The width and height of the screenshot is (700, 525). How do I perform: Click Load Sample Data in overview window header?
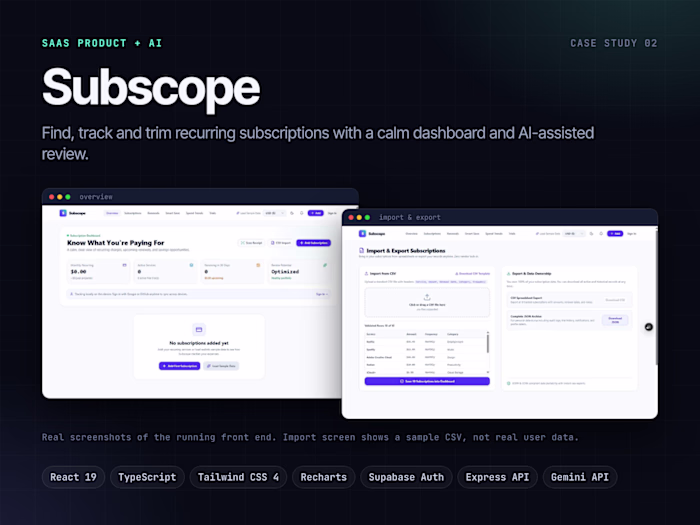[x=249, y=213]
